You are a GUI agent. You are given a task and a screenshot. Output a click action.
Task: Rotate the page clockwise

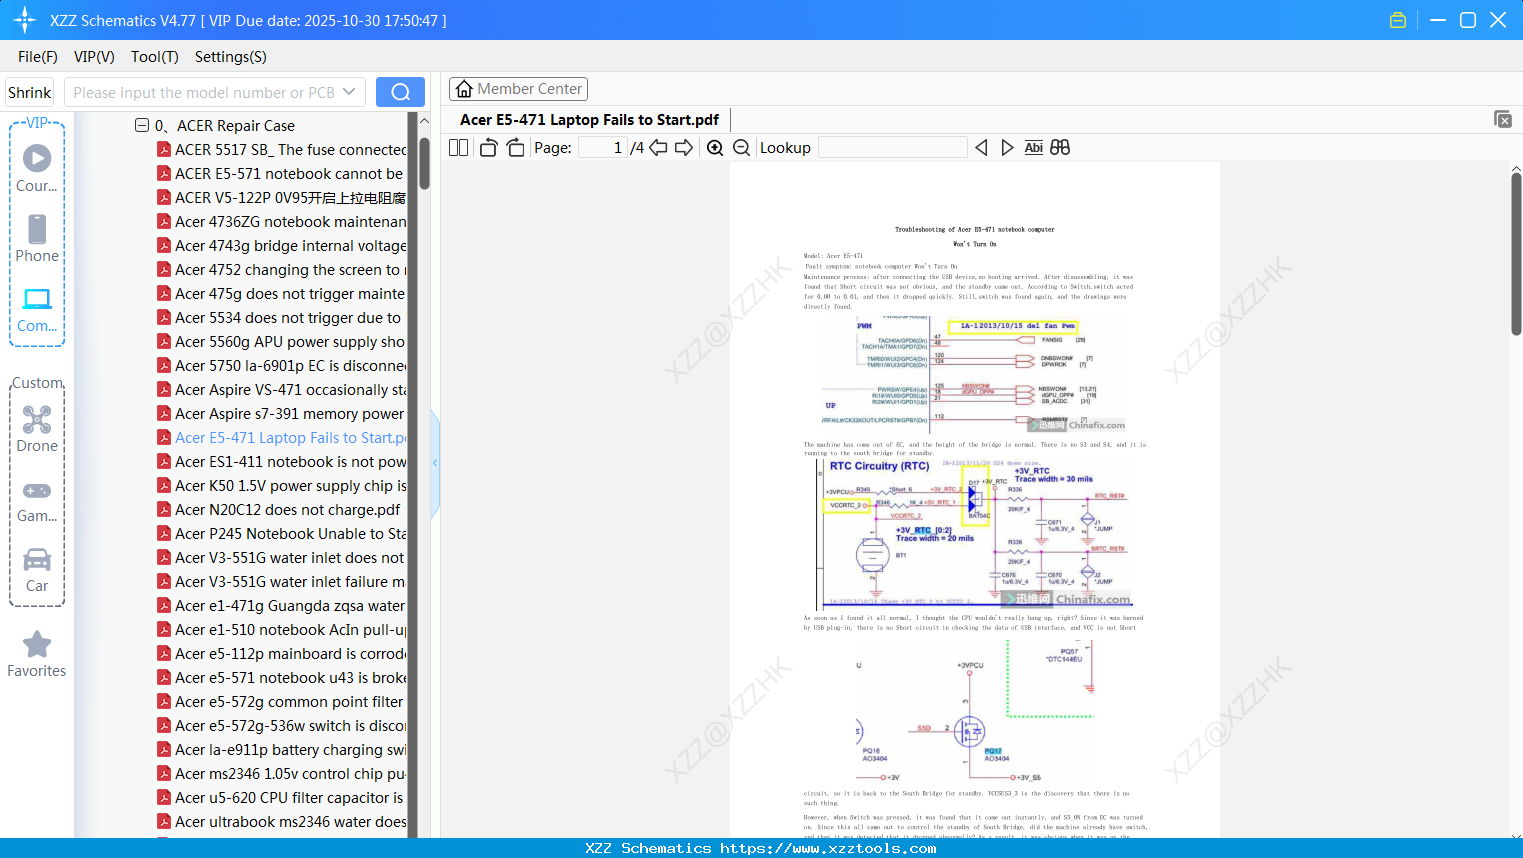point(515,148)
